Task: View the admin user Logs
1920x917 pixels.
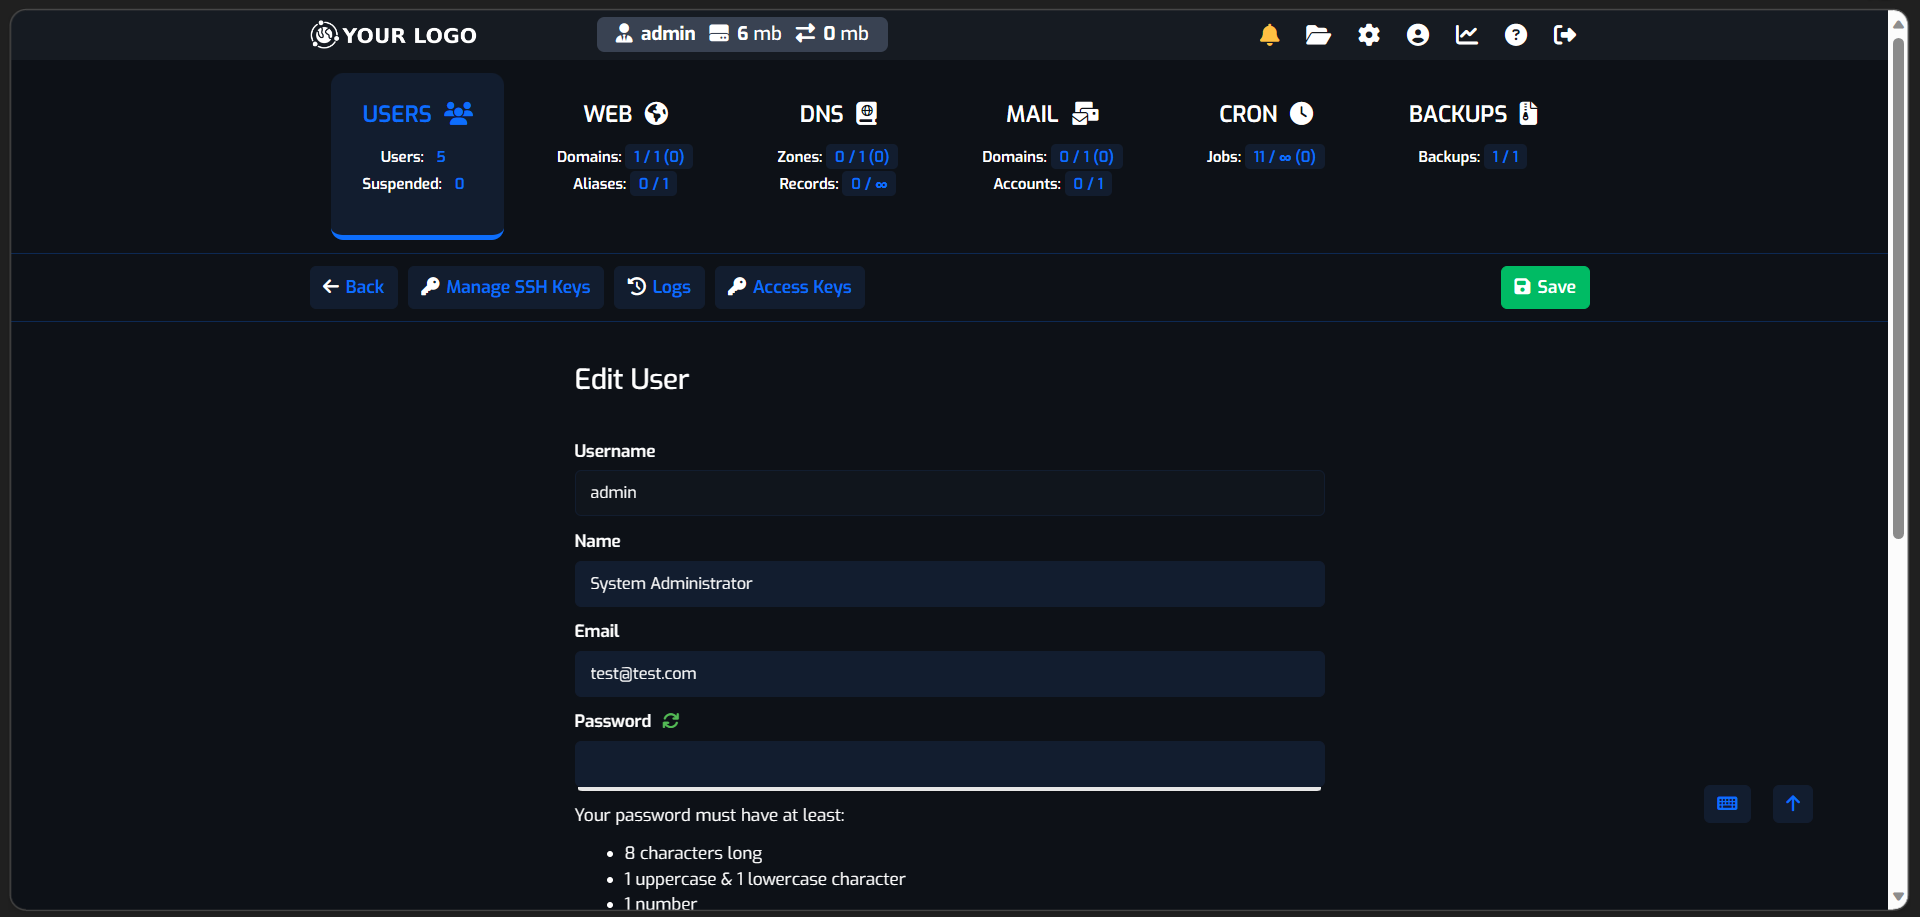Action: point(659,287)
